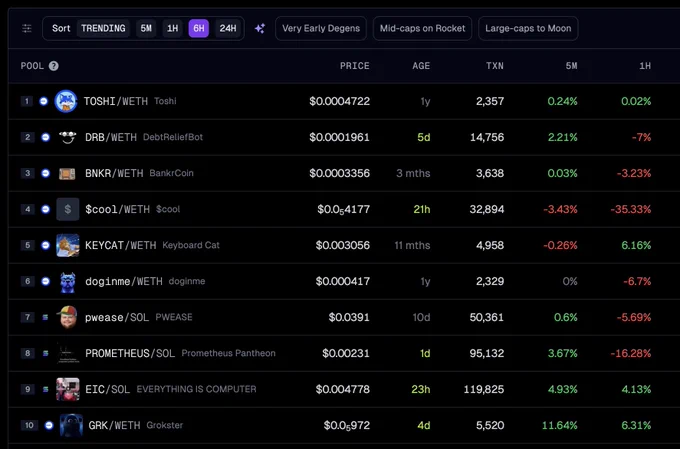
Task: Click the 3 mths age value
Action: 413,173
